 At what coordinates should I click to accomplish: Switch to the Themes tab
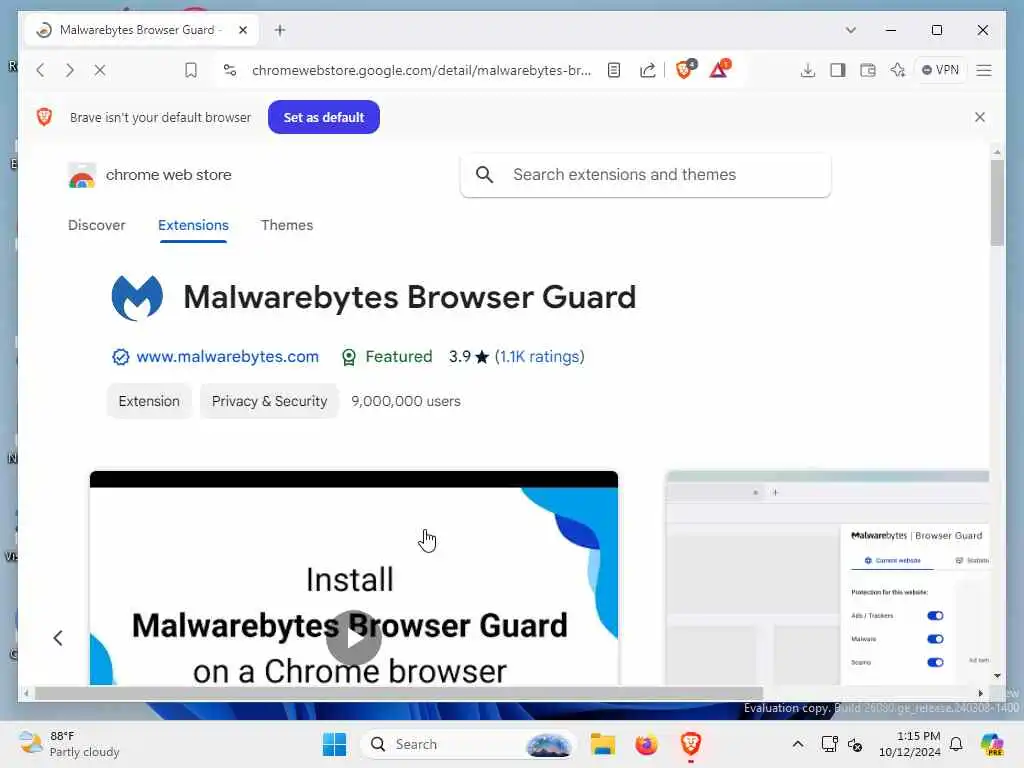click(x=287, y=225)
